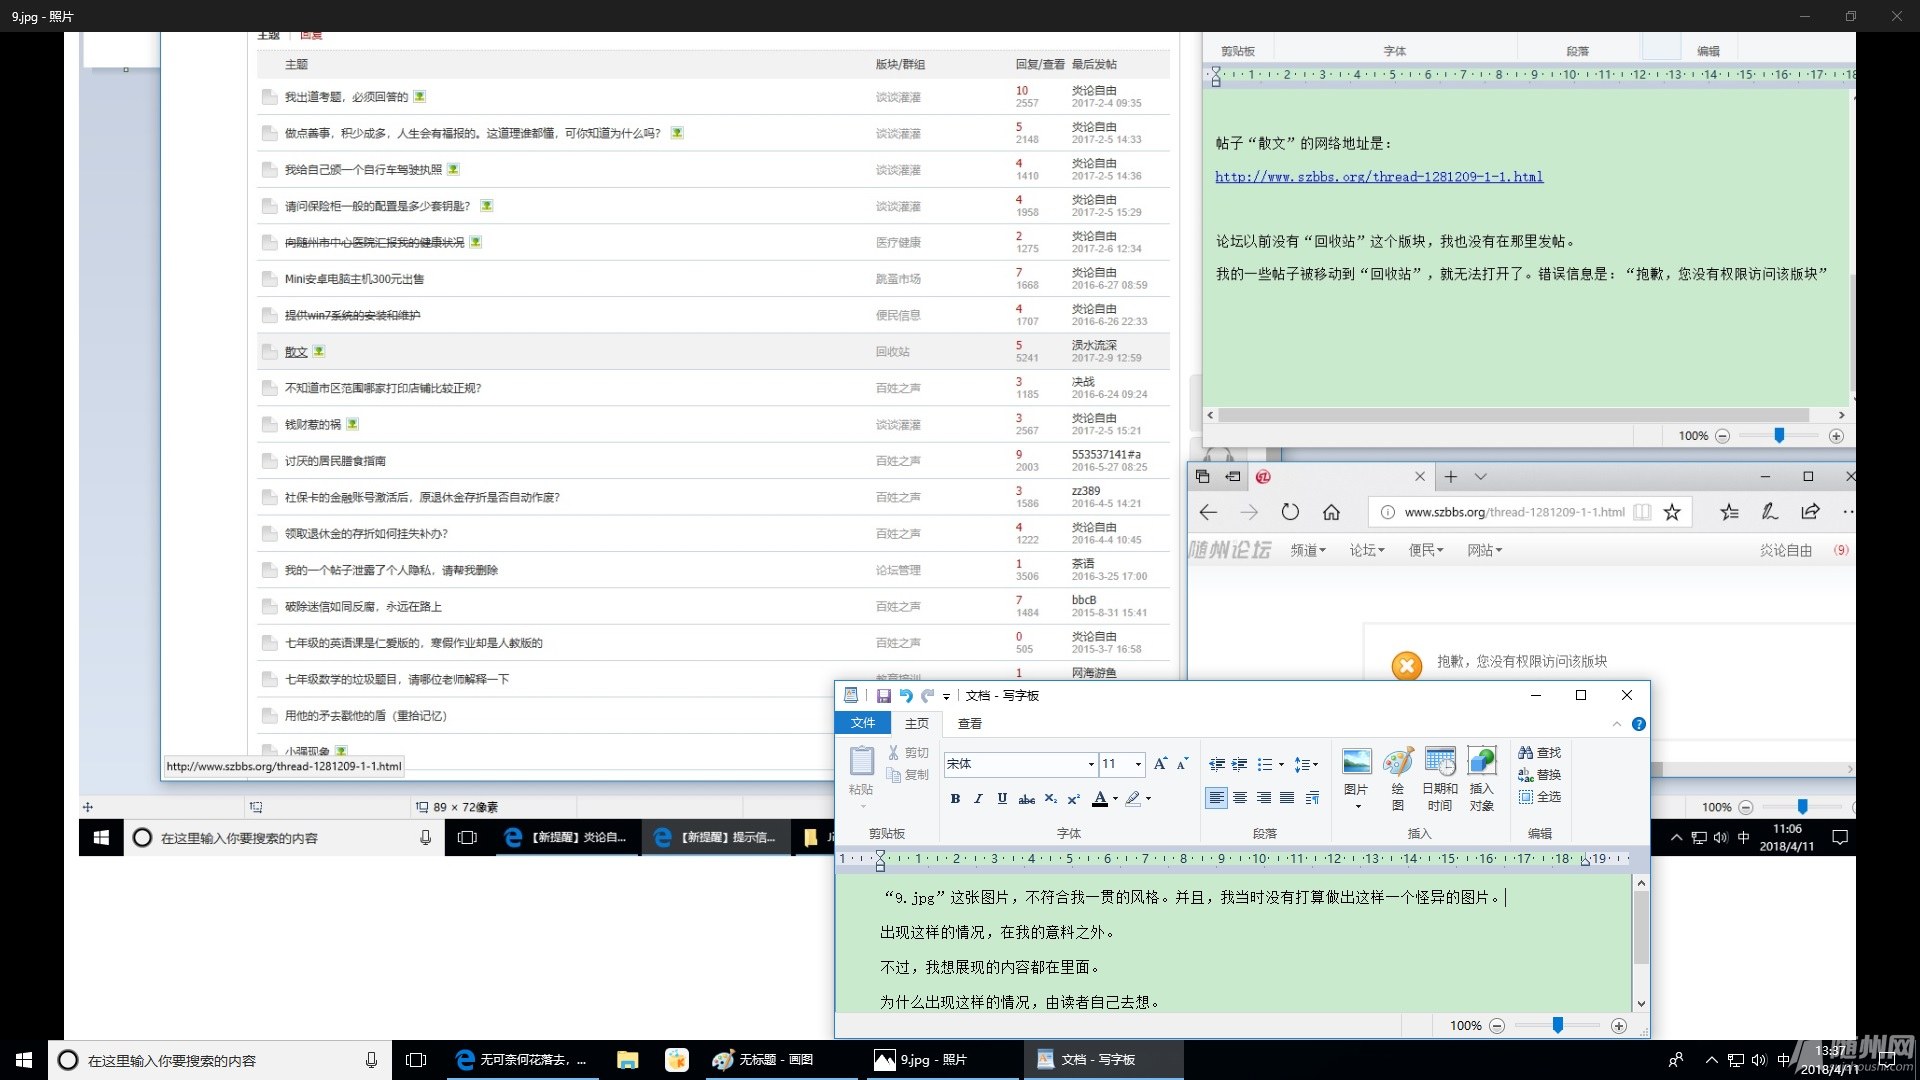
Task: Toggle italic formatting in WordPad
Action: pyautogui.click(x=978, y=798)
